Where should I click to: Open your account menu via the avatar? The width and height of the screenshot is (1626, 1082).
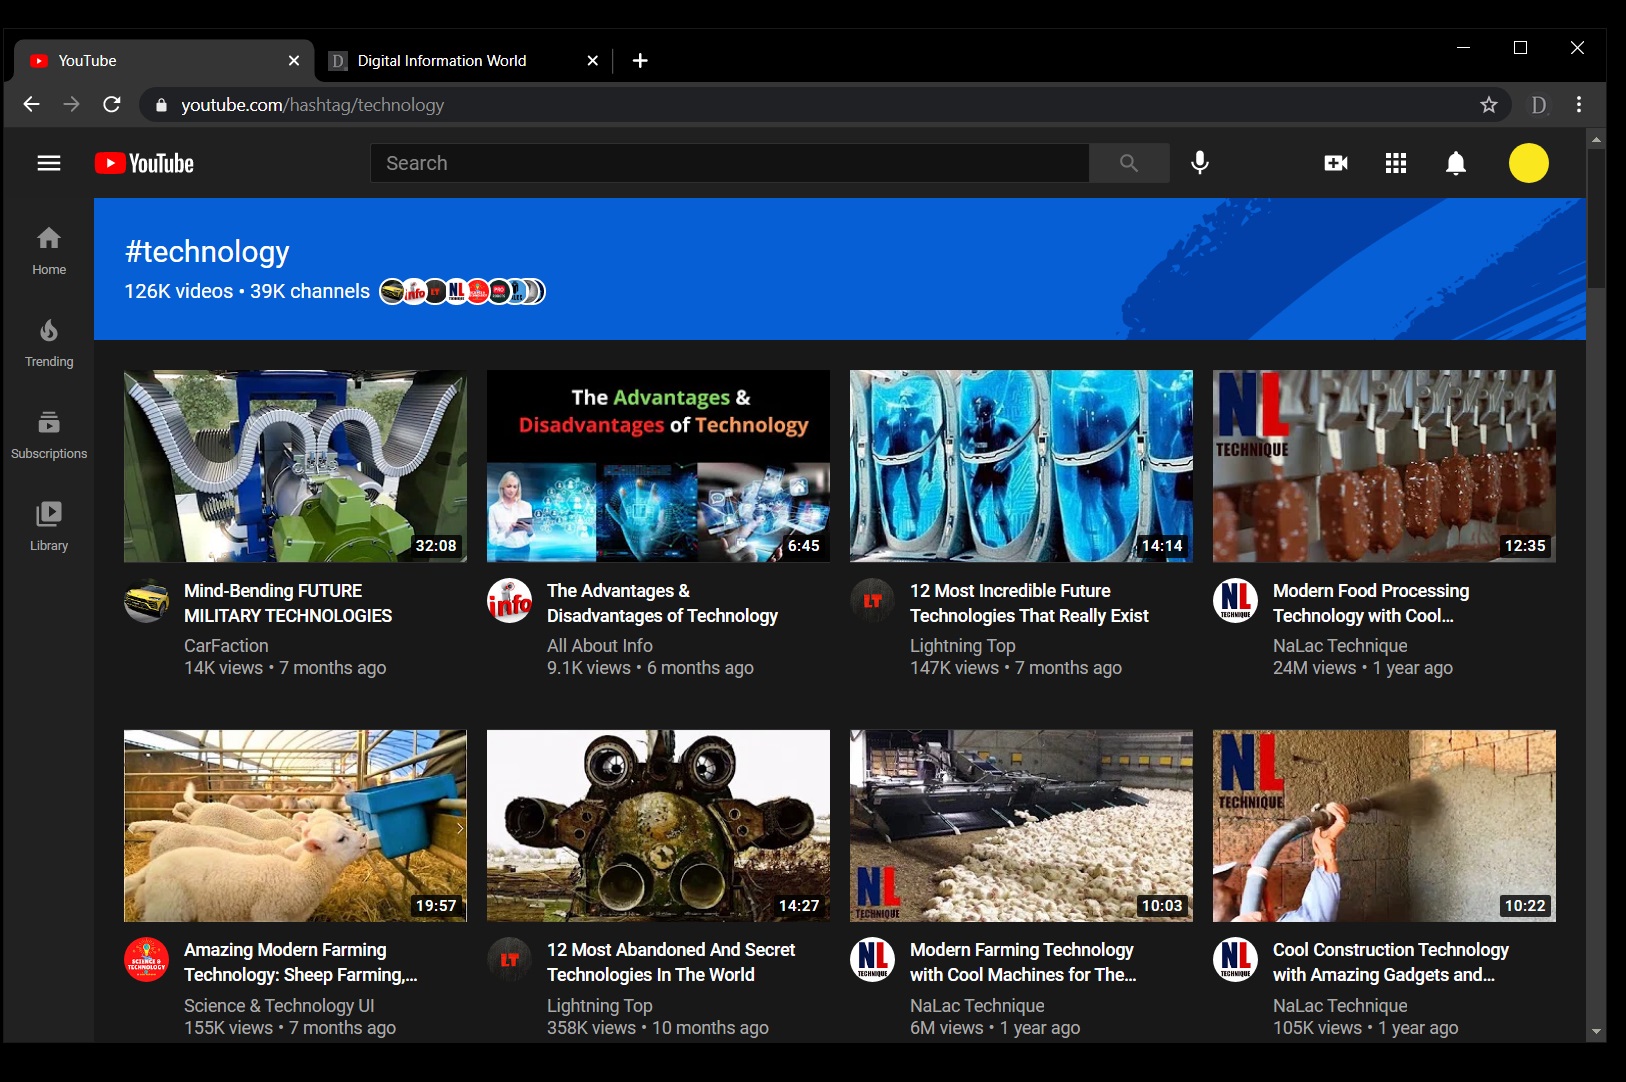tap(1528, 163)
